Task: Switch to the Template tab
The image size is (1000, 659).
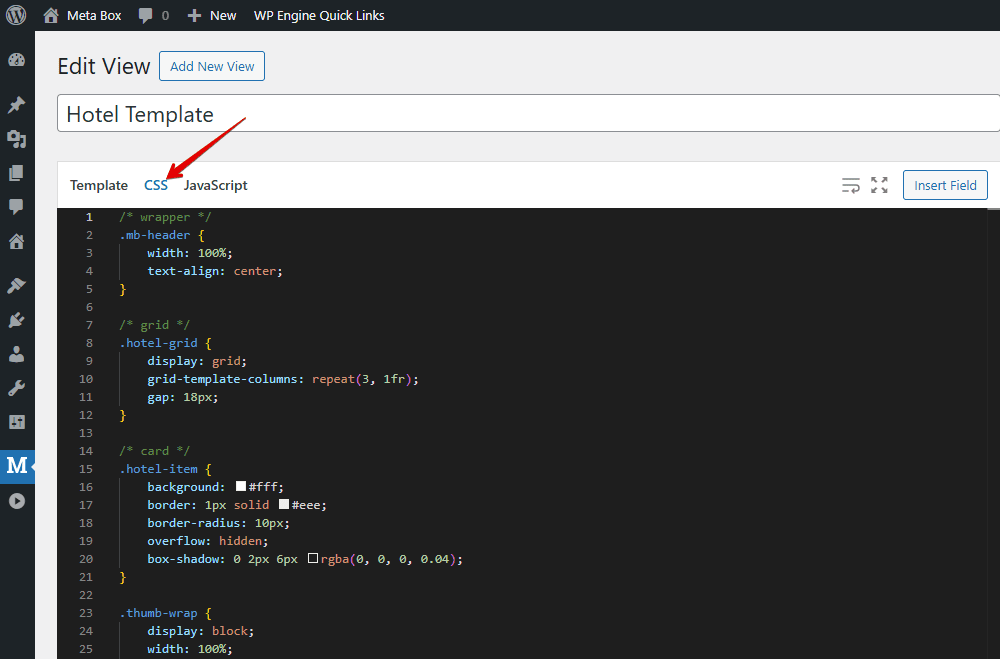Action: 99,185
